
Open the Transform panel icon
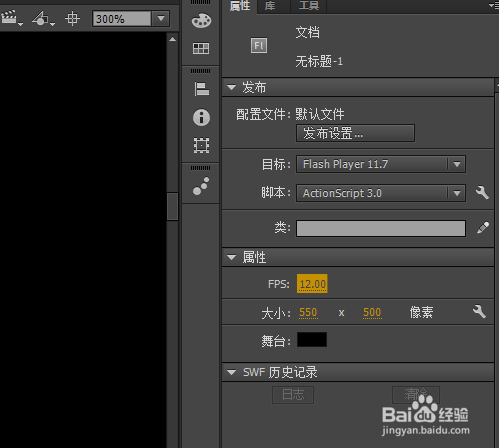click(x=201, y=145)
